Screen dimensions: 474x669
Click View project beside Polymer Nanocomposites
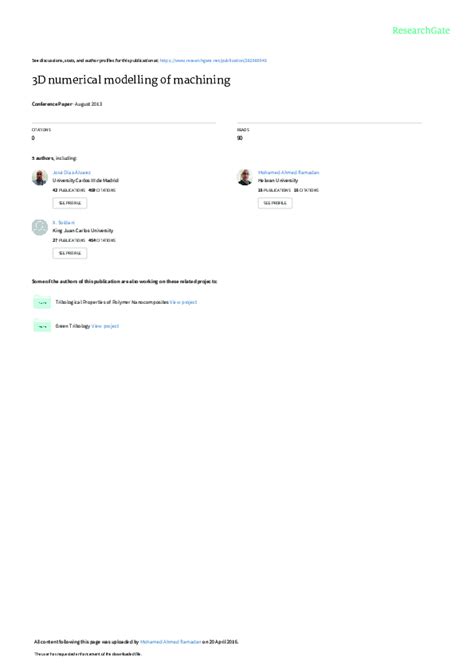[183, 302]
